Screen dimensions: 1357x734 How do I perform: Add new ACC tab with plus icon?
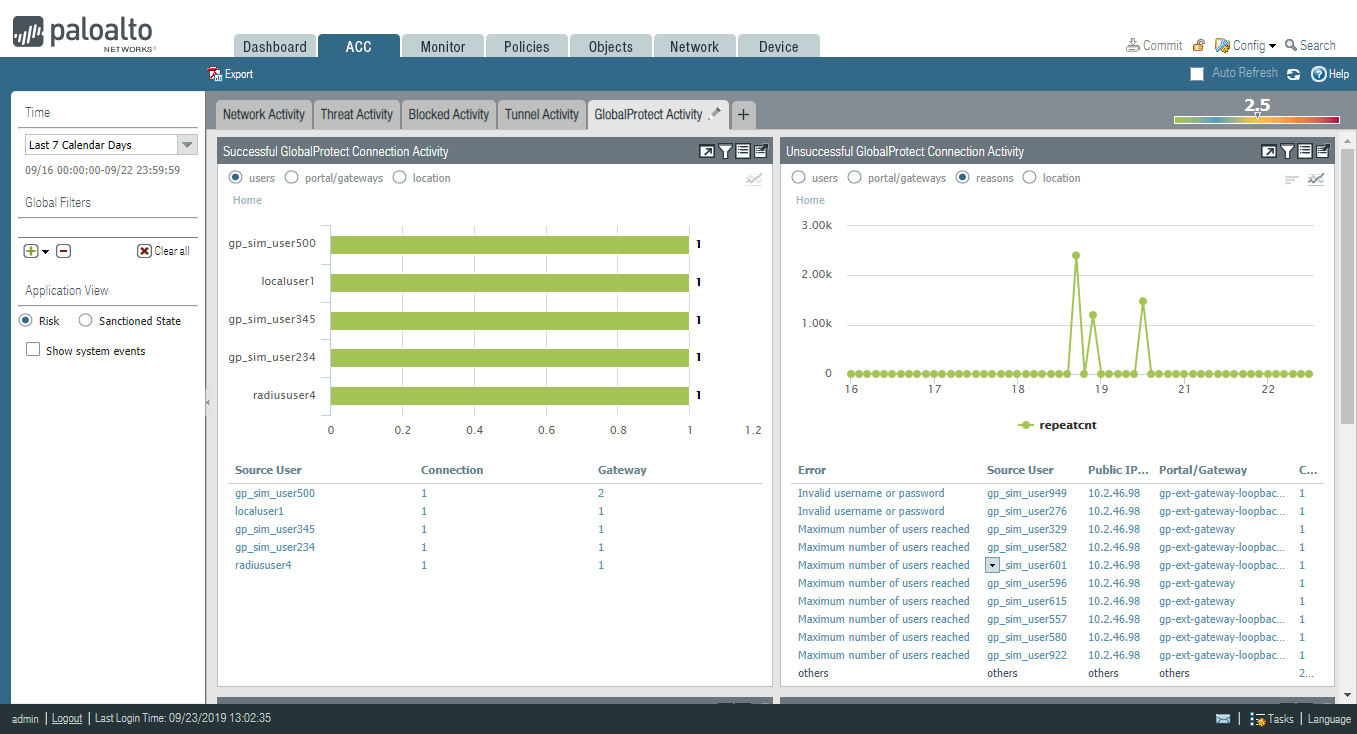(743, 115)
